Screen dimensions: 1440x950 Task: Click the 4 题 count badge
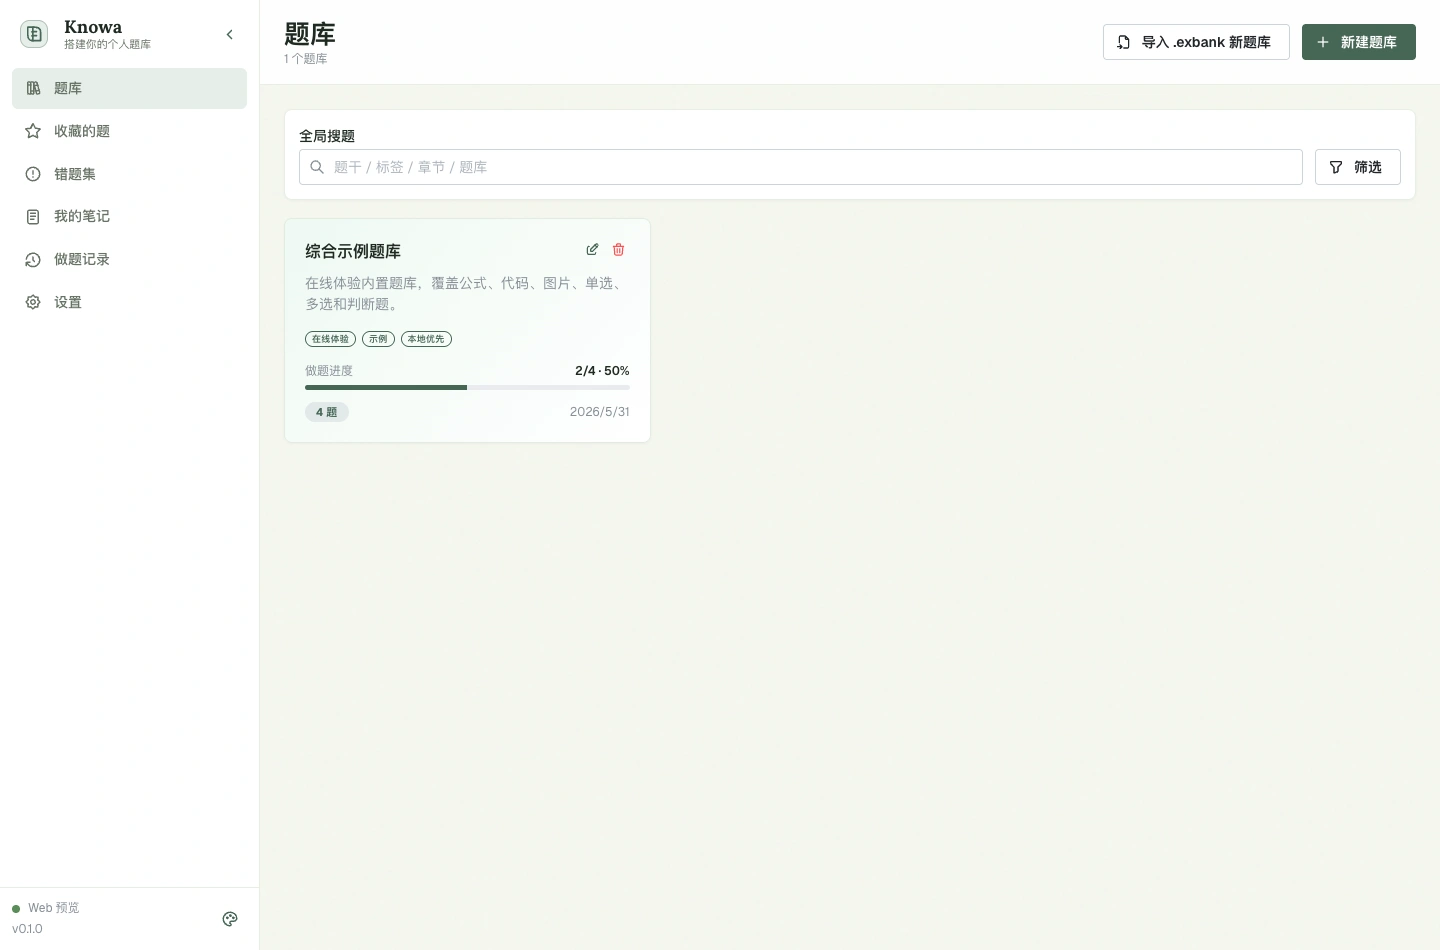pos(327,412)
